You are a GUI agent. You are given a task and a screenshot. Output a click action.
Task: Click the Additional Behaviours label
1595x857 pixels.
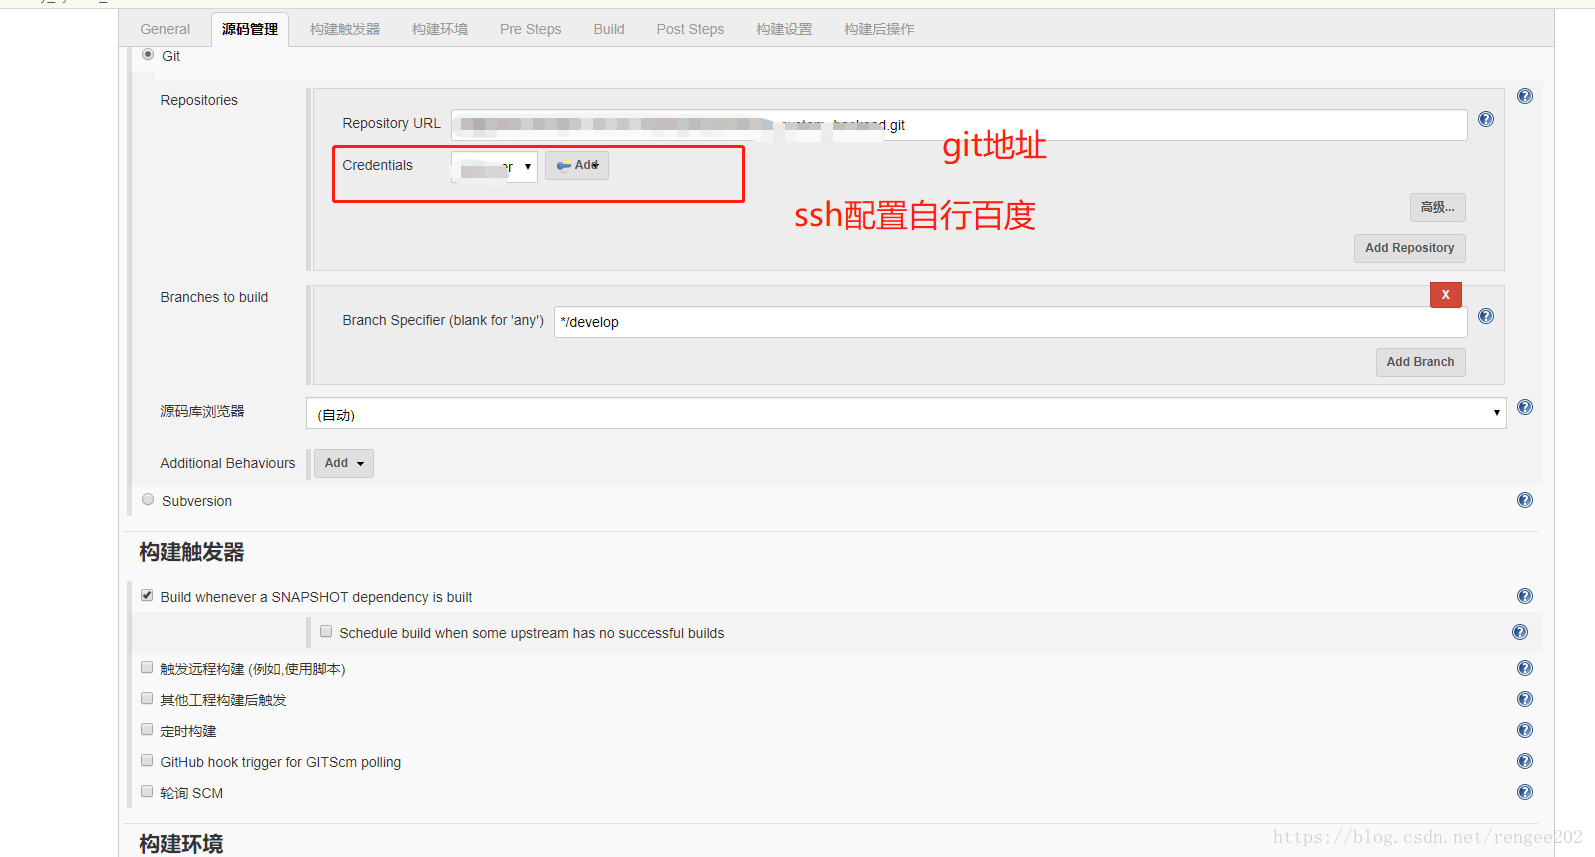coord(228,463)
